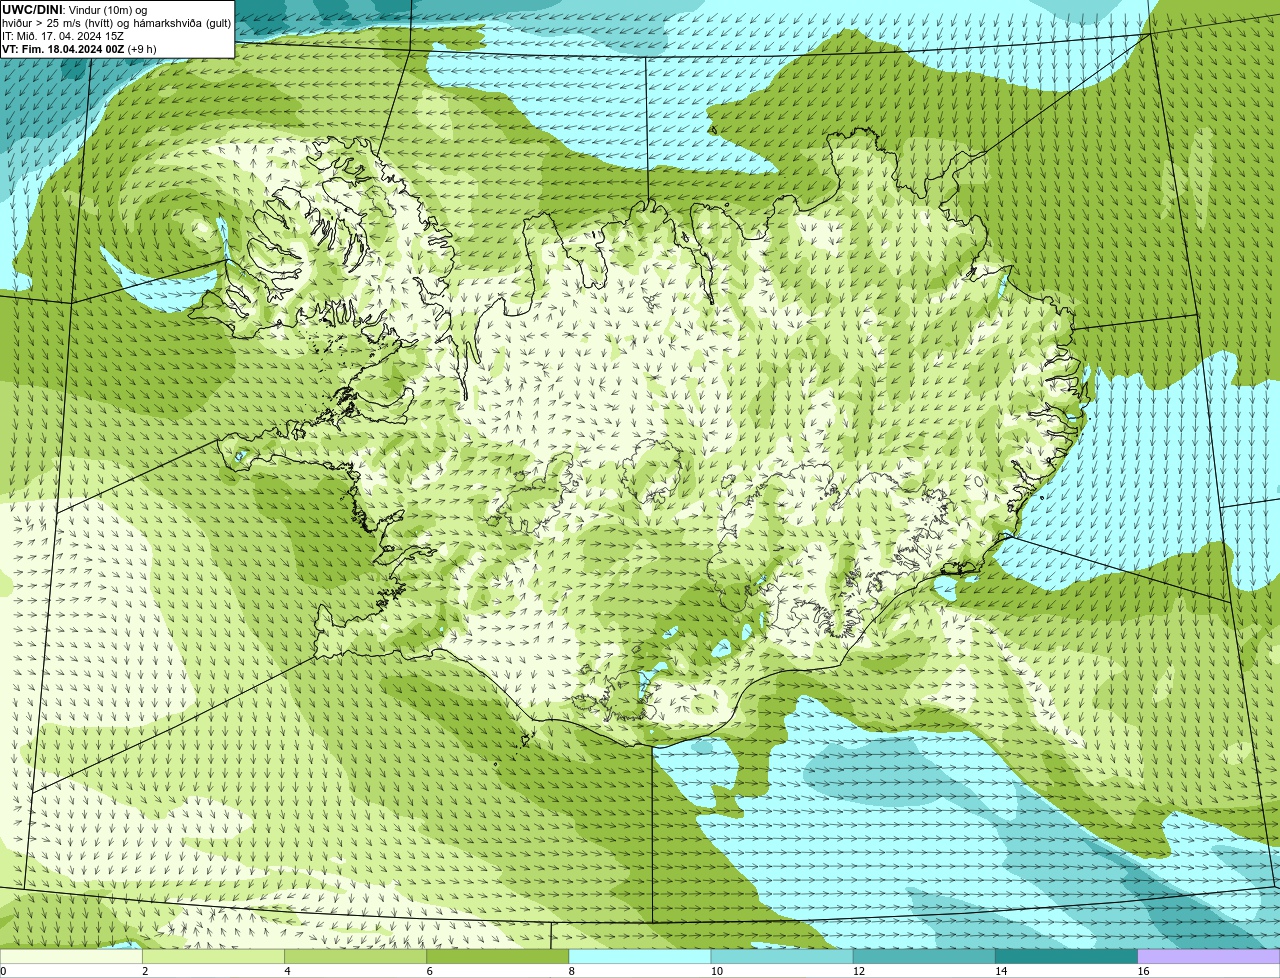Click the 6–8 m/s olive green legend swatch
1280x978 pixels.
(498, 956)
